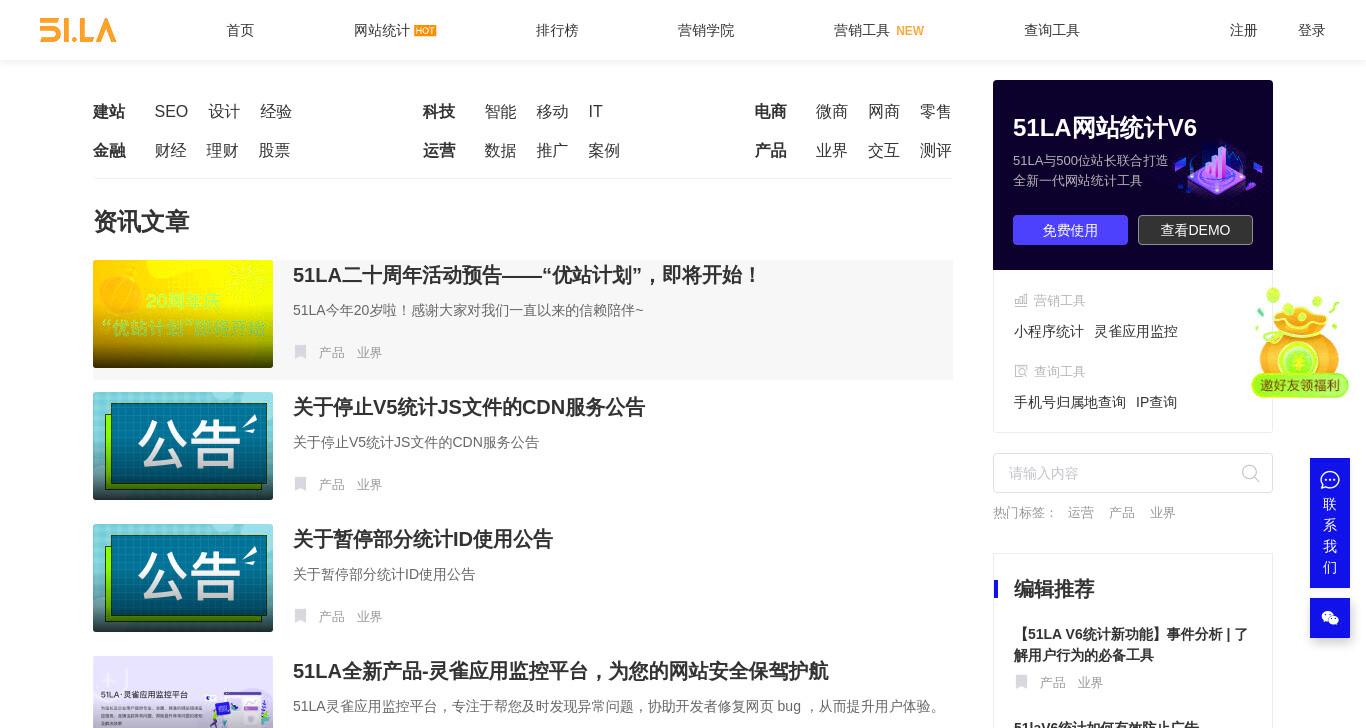The width and height of the screenshot is (1366, 728).
Task: Click the 注册 link
Action: tap(1244, 30)
